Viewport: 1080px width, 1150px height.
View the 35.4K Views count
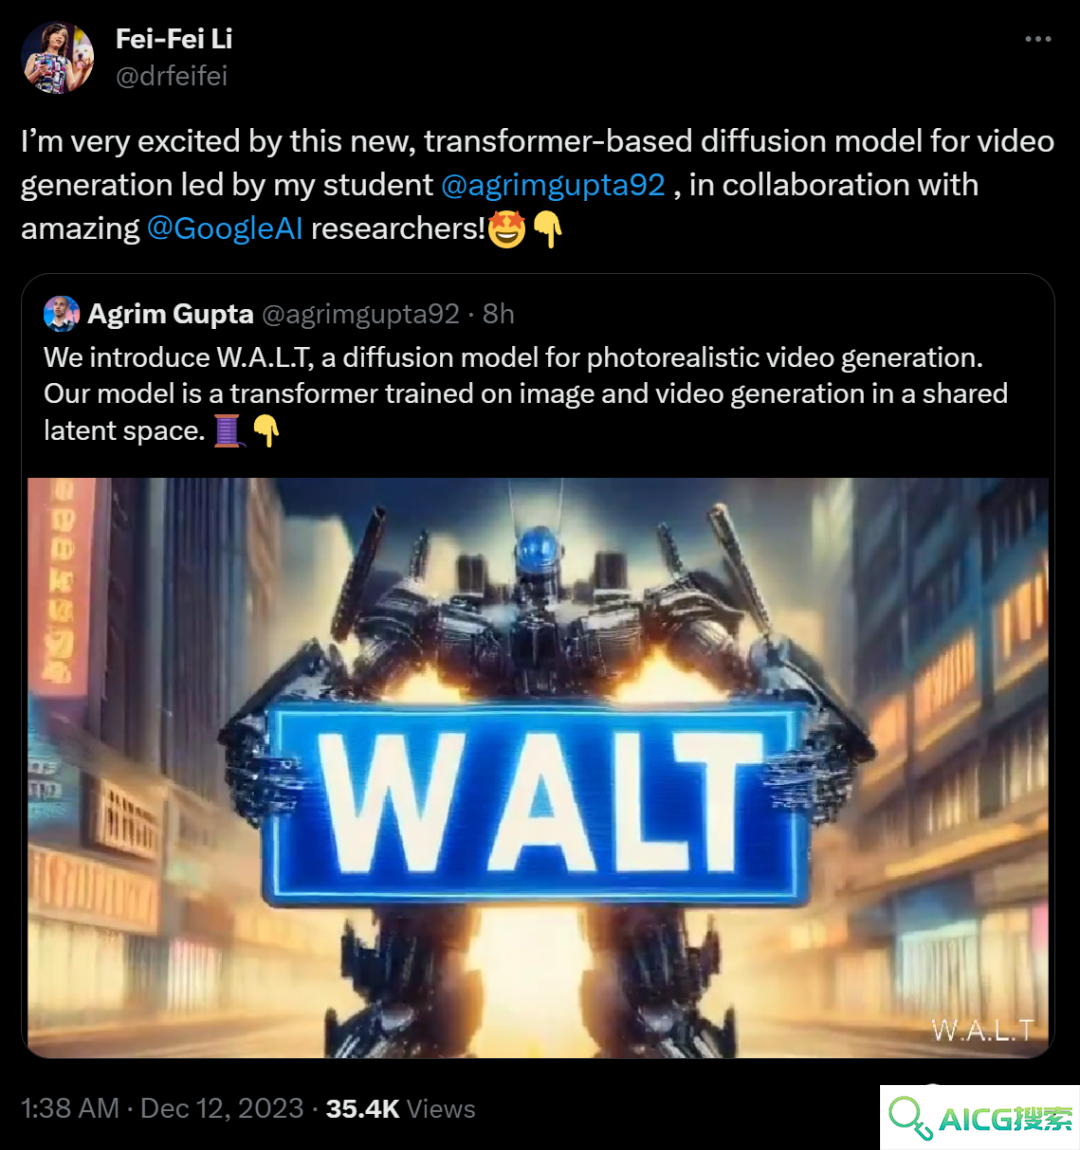tap(400, 1108)
